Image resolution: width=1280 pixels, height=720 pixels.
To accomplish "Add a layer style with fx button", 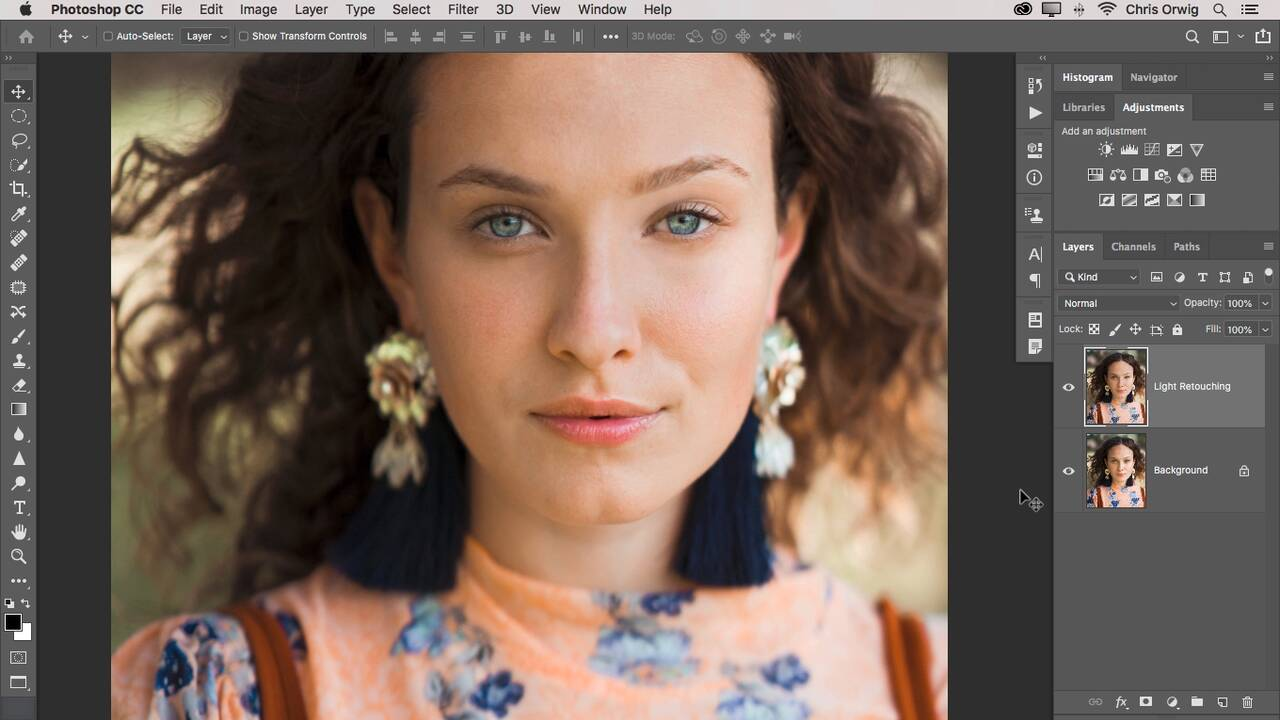I will [x=1121, y=702].
